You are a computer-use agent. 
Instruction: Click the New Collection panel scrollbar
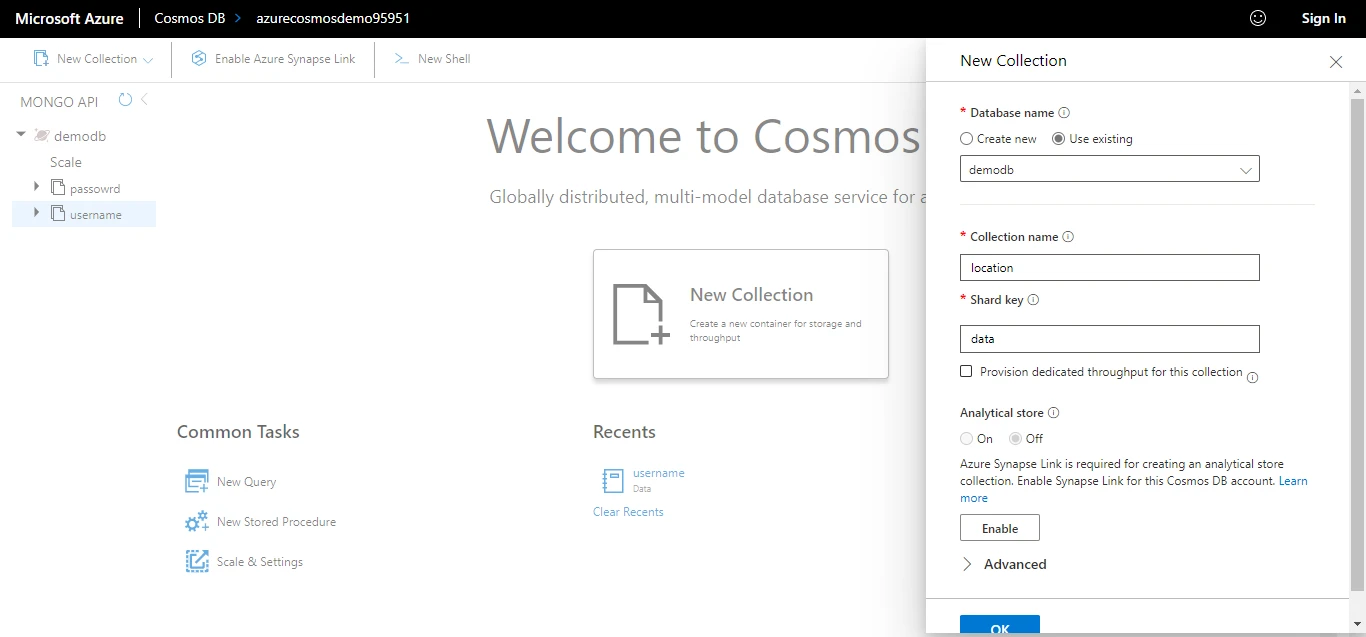[1357, 340]
